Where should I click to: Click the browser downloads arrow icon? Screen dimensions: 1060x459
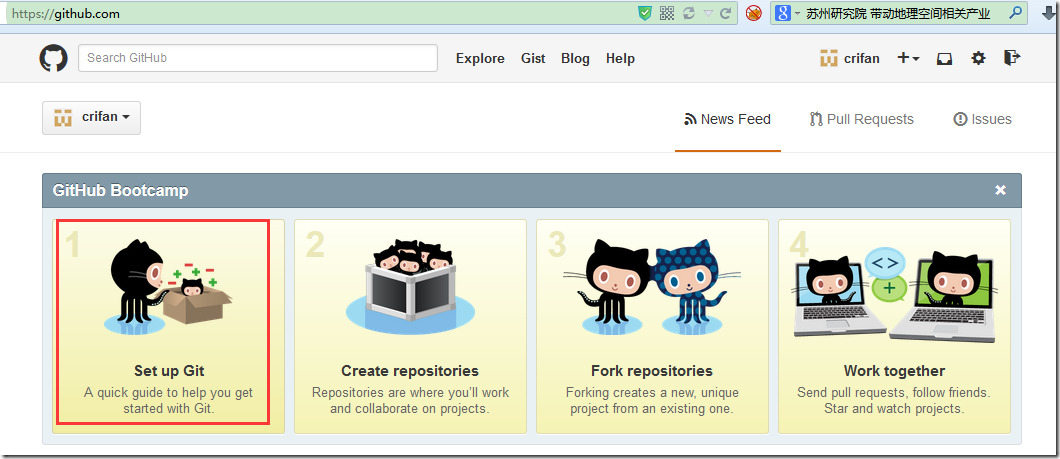tap(1045, 13)
